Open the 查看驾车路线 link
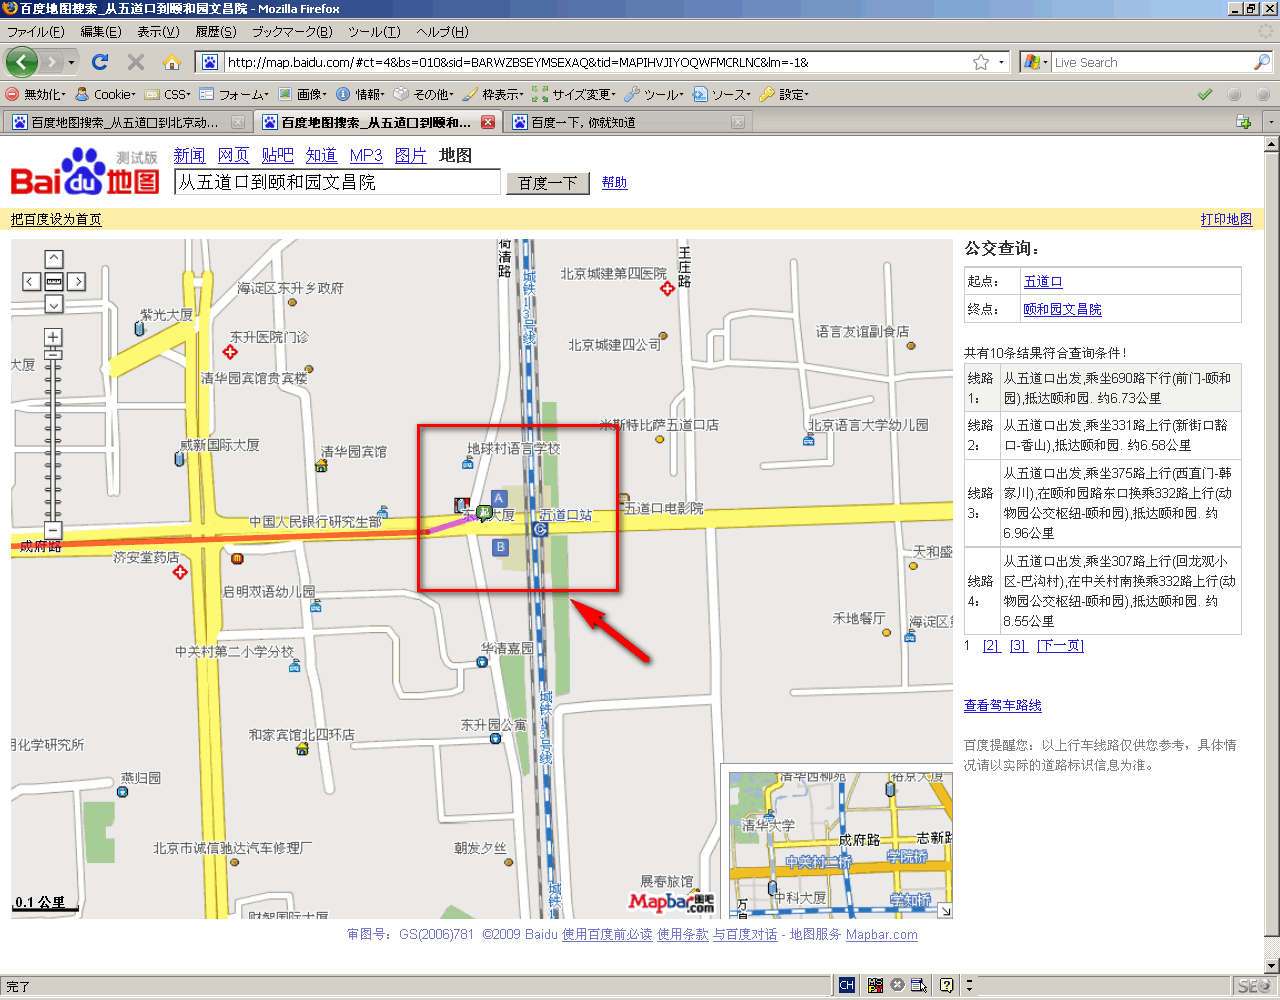Viewport: 1280px width, 1000px height. (x=1003, y=705)
